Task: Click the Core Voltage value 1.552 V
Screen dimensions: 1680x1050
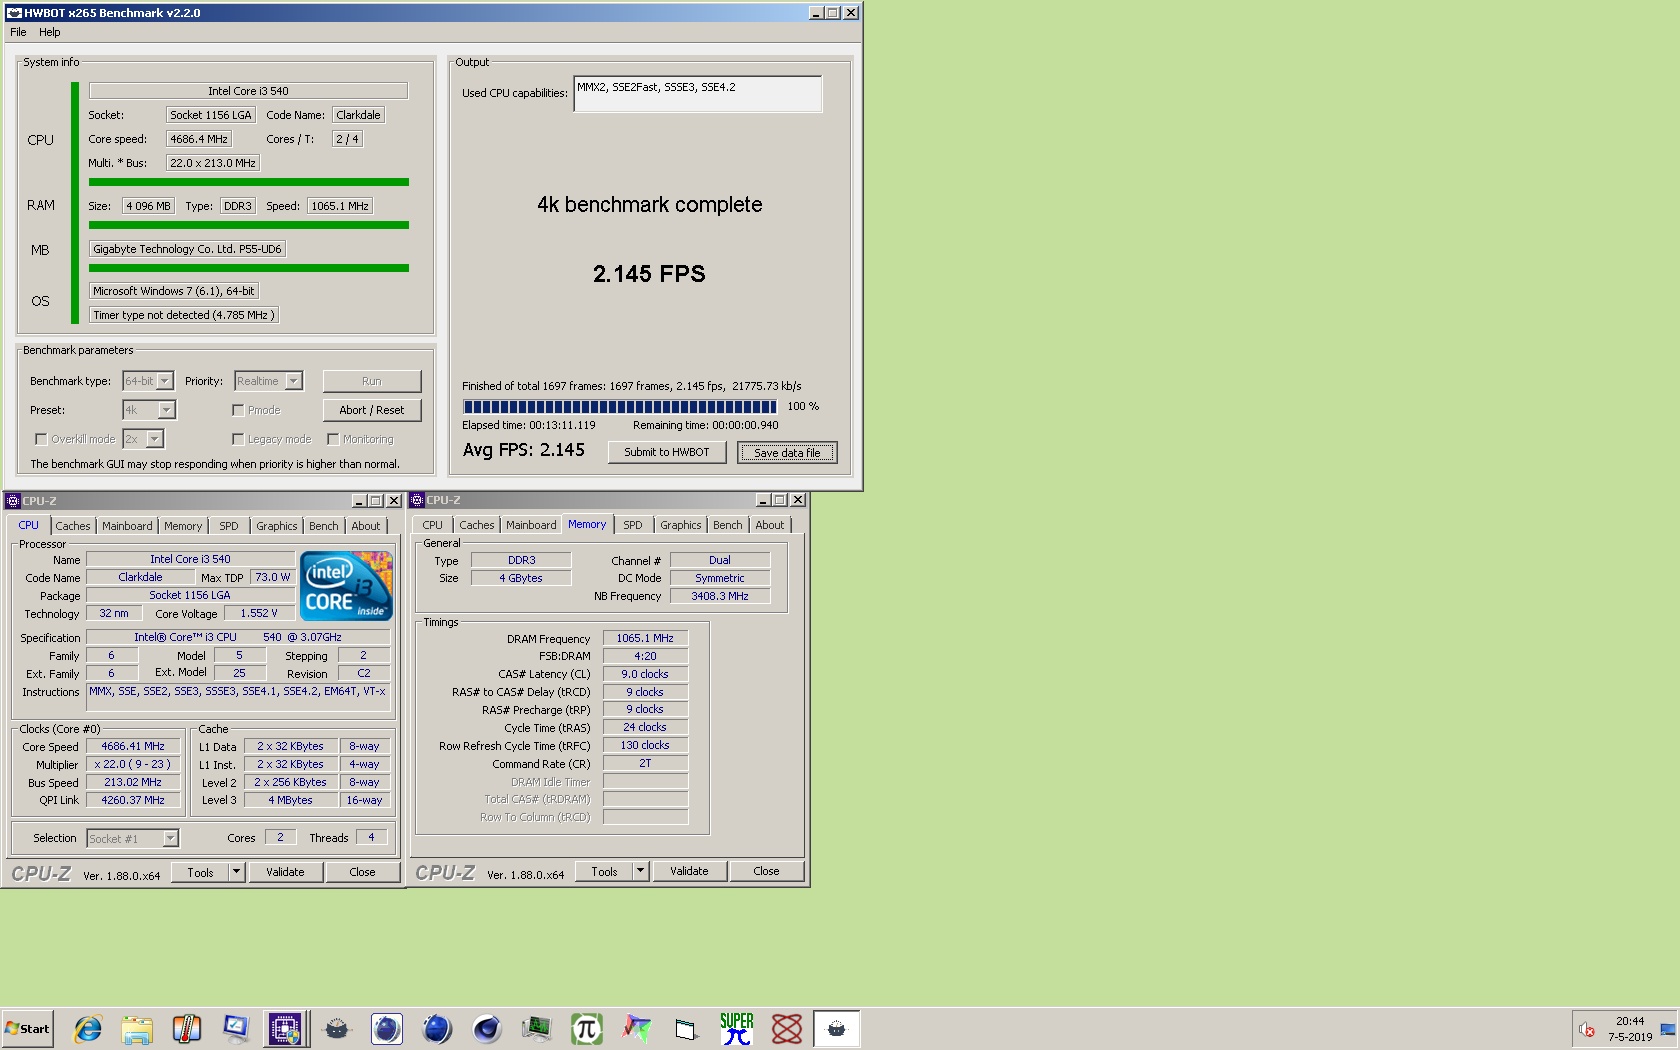Action: [259, 613]
